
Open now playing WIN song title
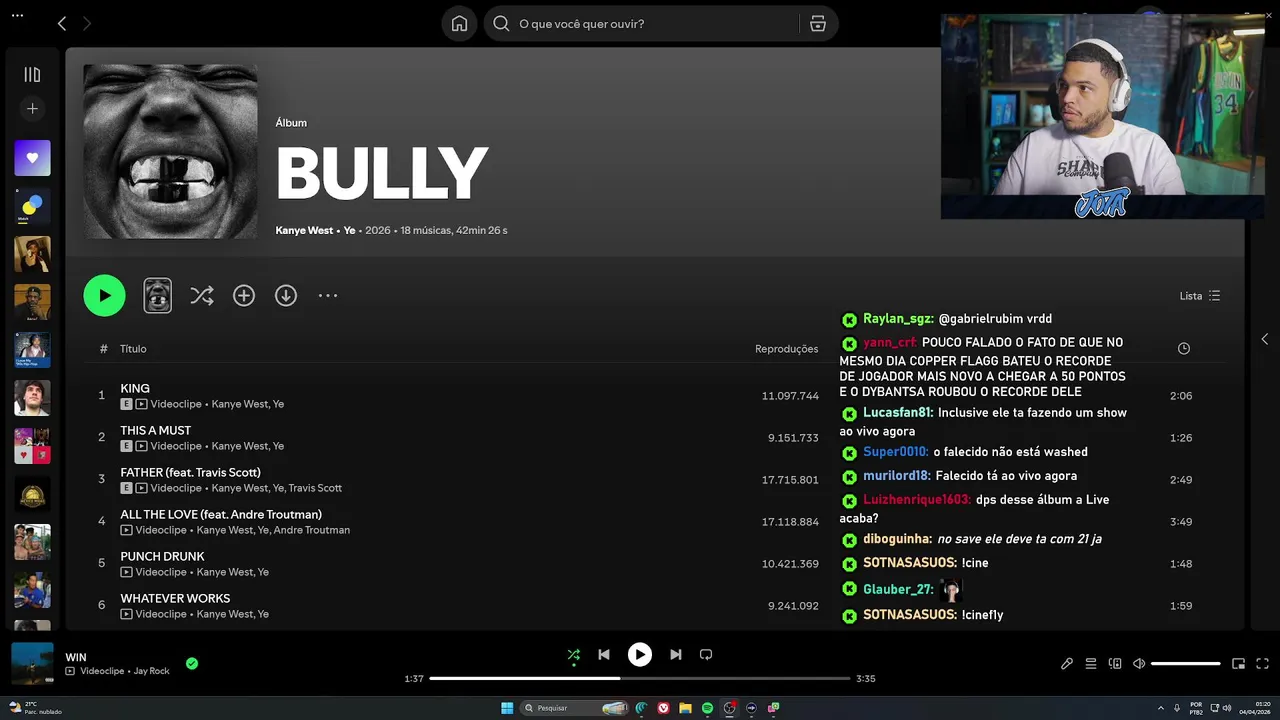tap(76, 657)
